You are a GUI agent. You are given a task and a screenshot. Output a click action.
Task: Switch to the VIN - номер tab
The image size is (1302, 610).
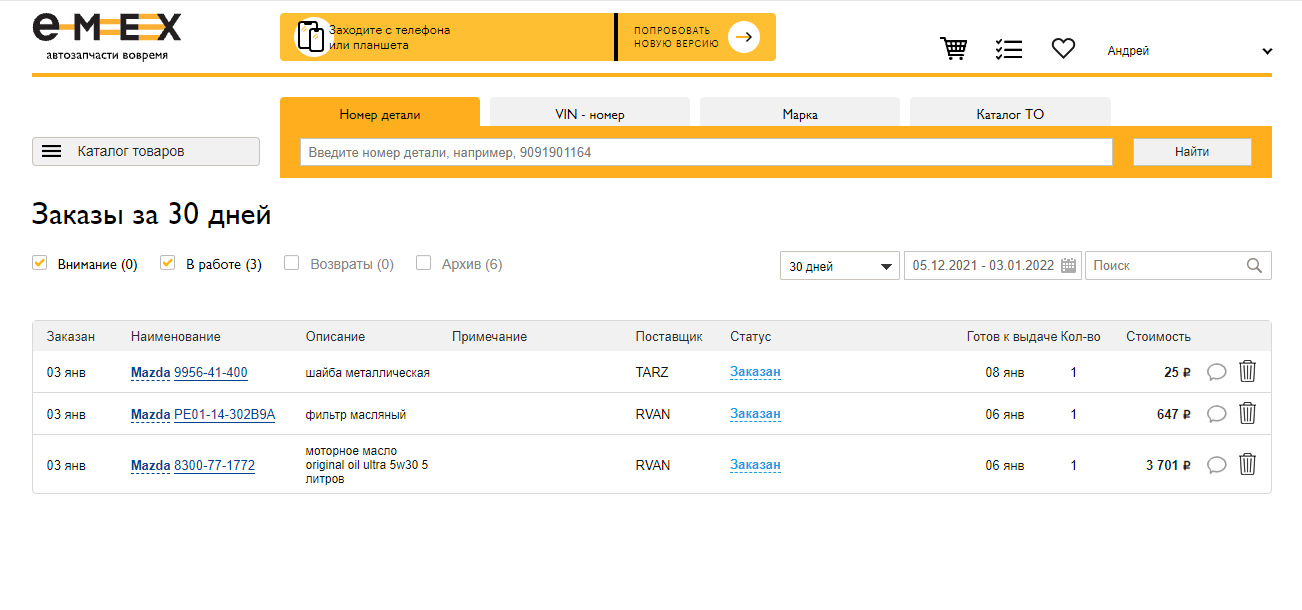pyautogui.click(x=590, y=114)
